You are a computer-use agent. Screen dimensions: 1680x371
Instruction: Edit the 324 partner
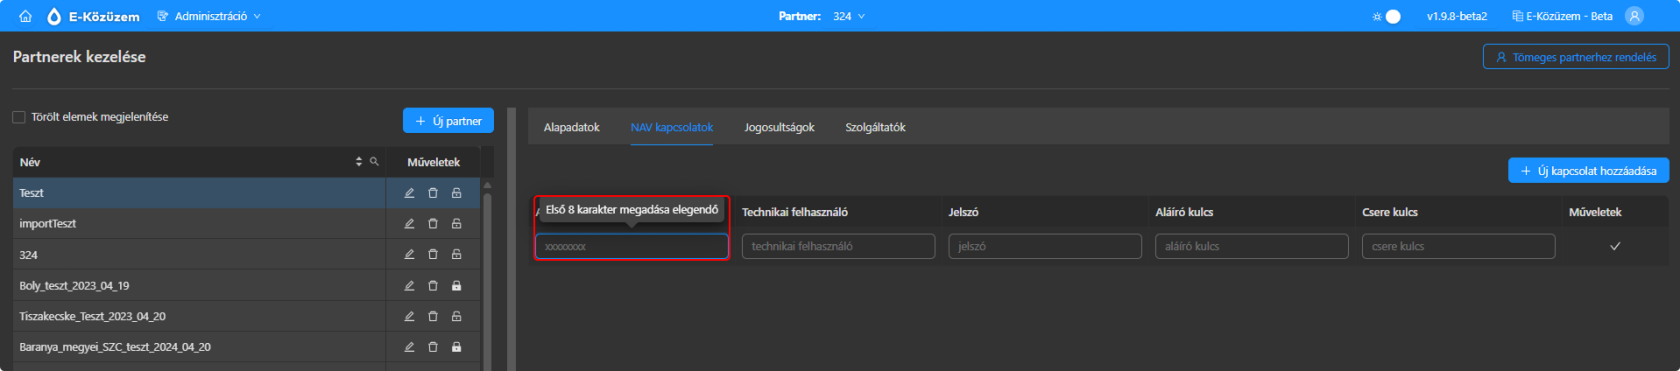pyautogui.click(x=409, y=255)
